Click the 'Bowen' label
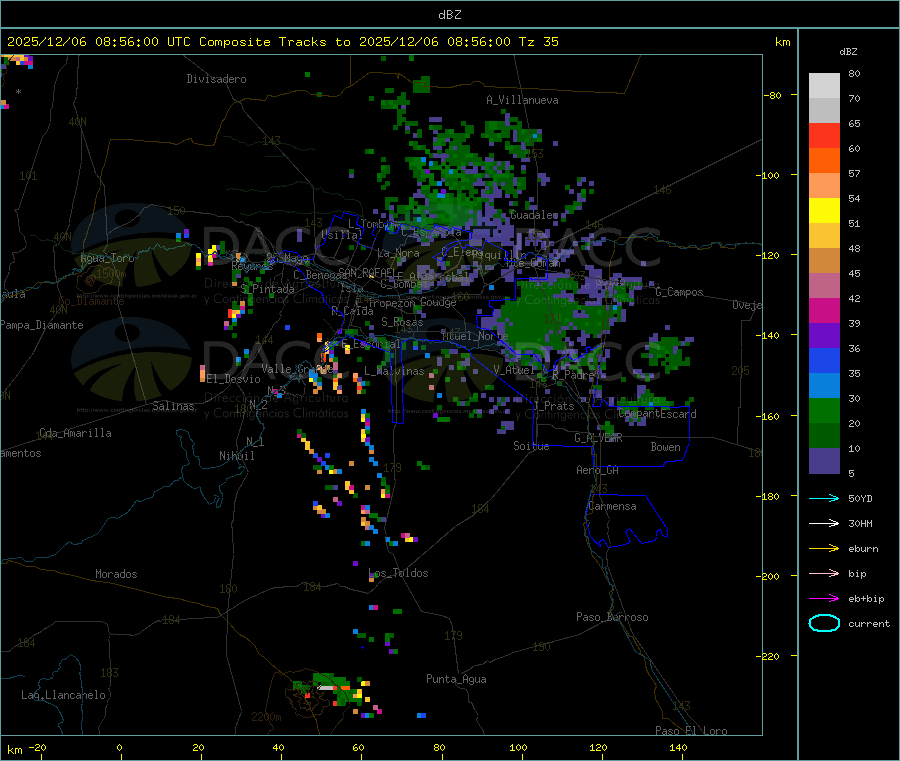The width and height of the screenshot is (900, 761). (666, 447)
